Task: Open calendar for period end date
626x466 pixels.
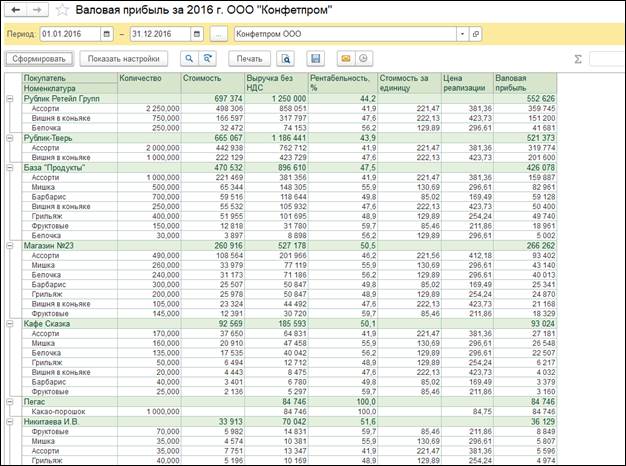Action: click(196, 34)
